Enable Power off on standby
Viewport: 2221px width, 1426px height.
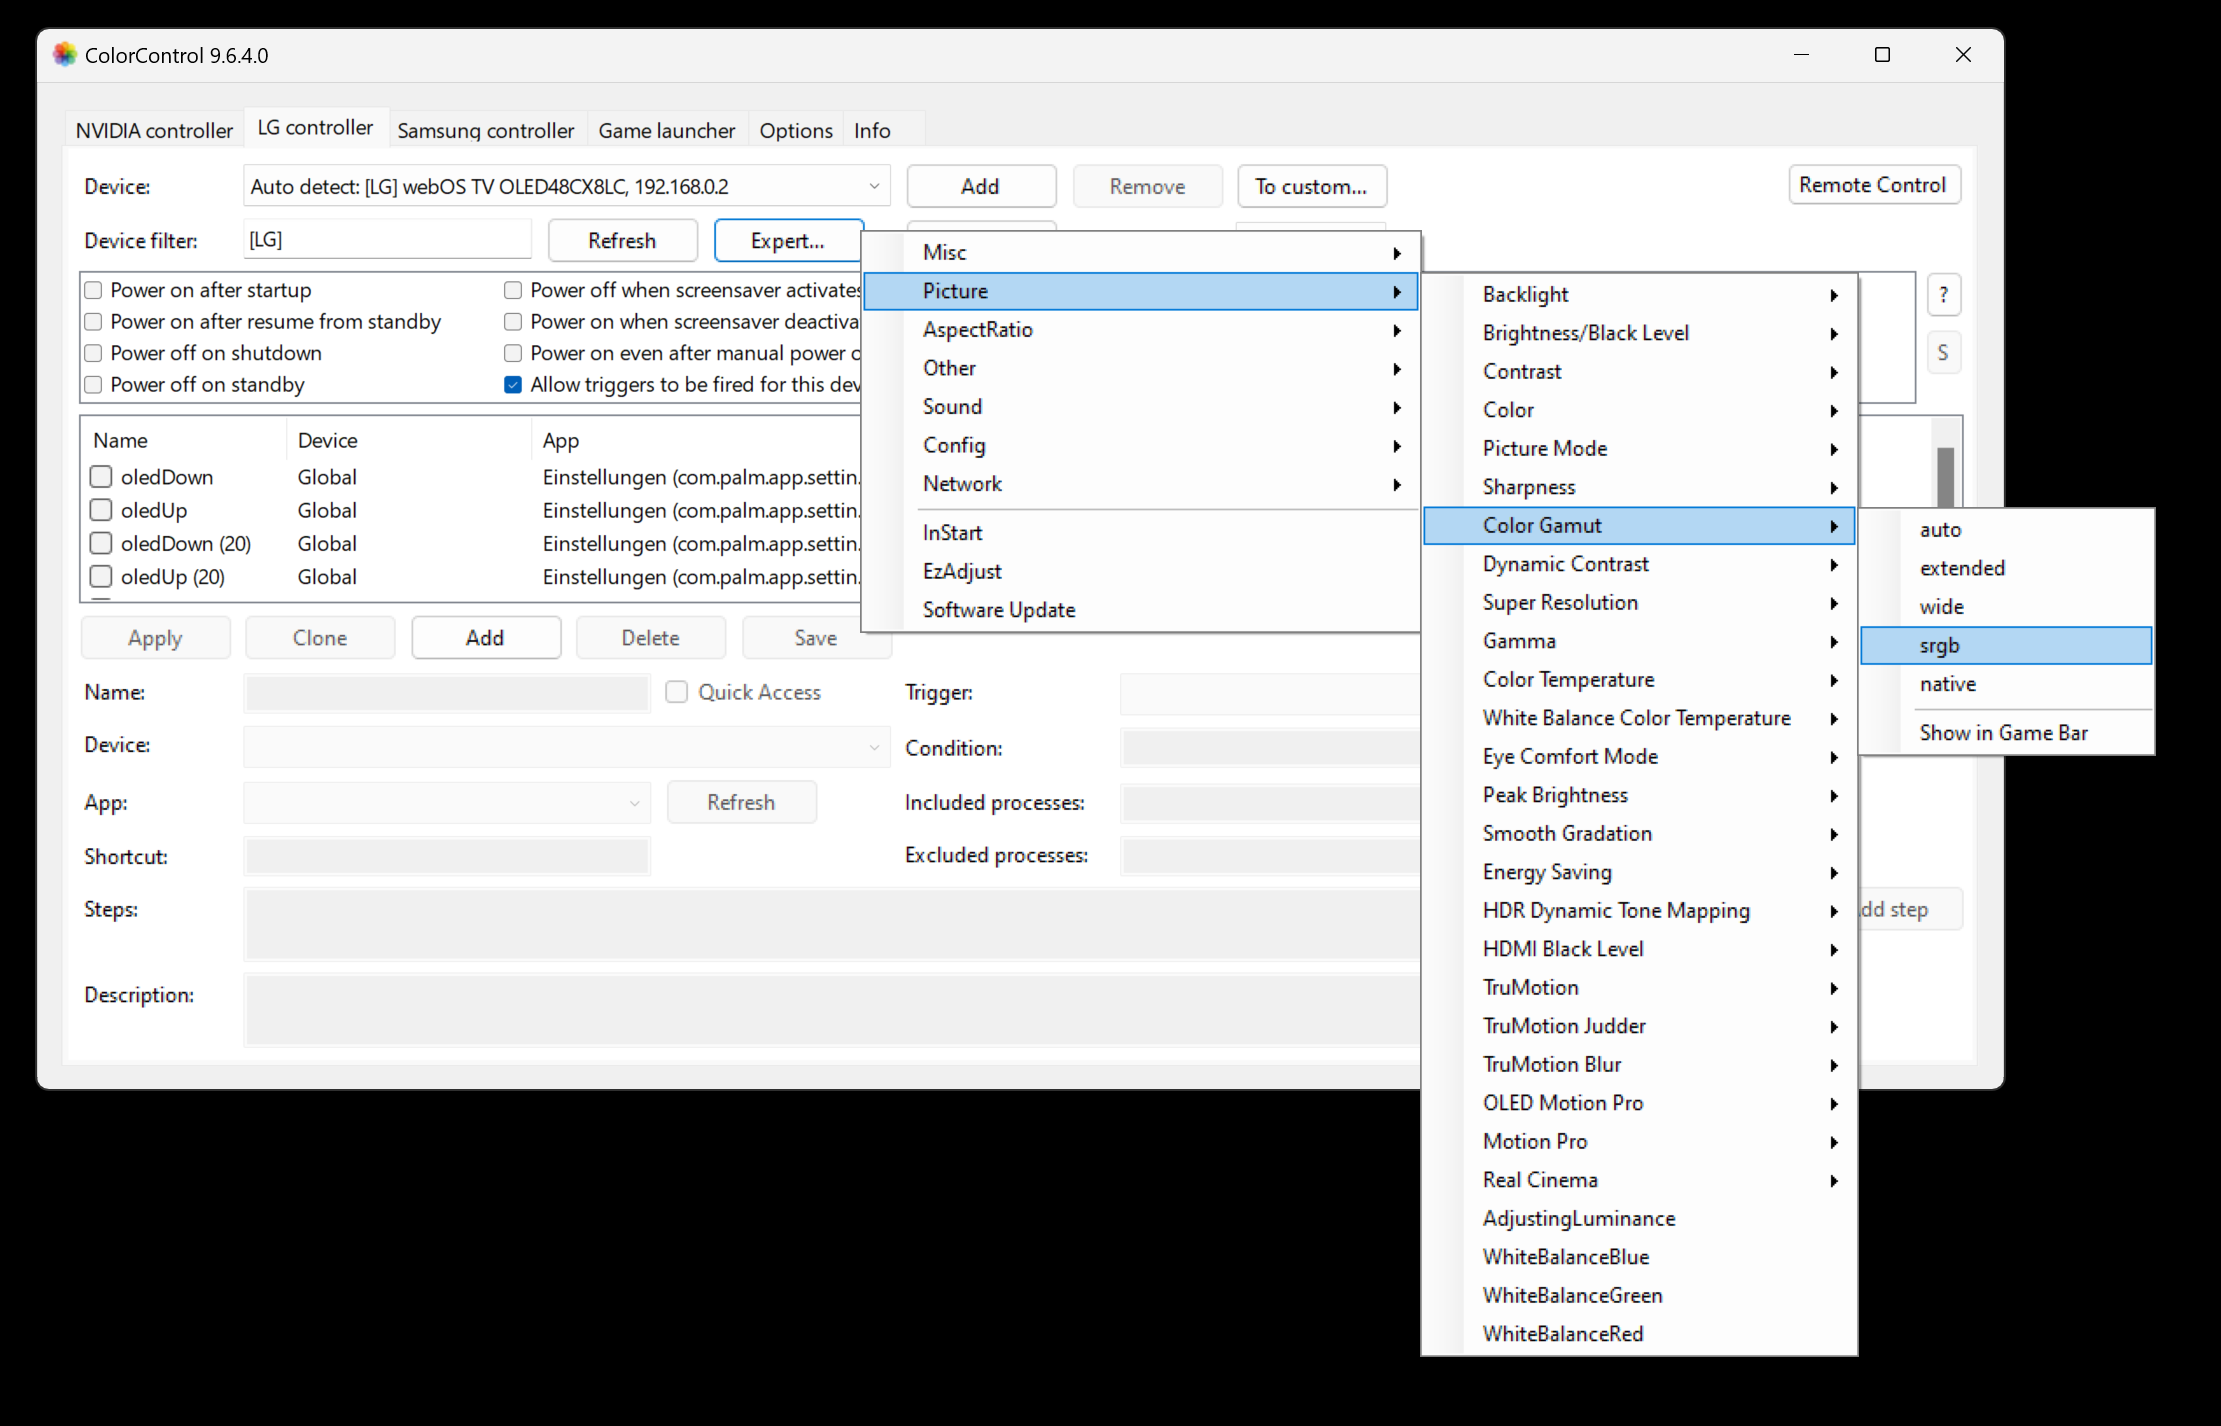click(94, 385)
